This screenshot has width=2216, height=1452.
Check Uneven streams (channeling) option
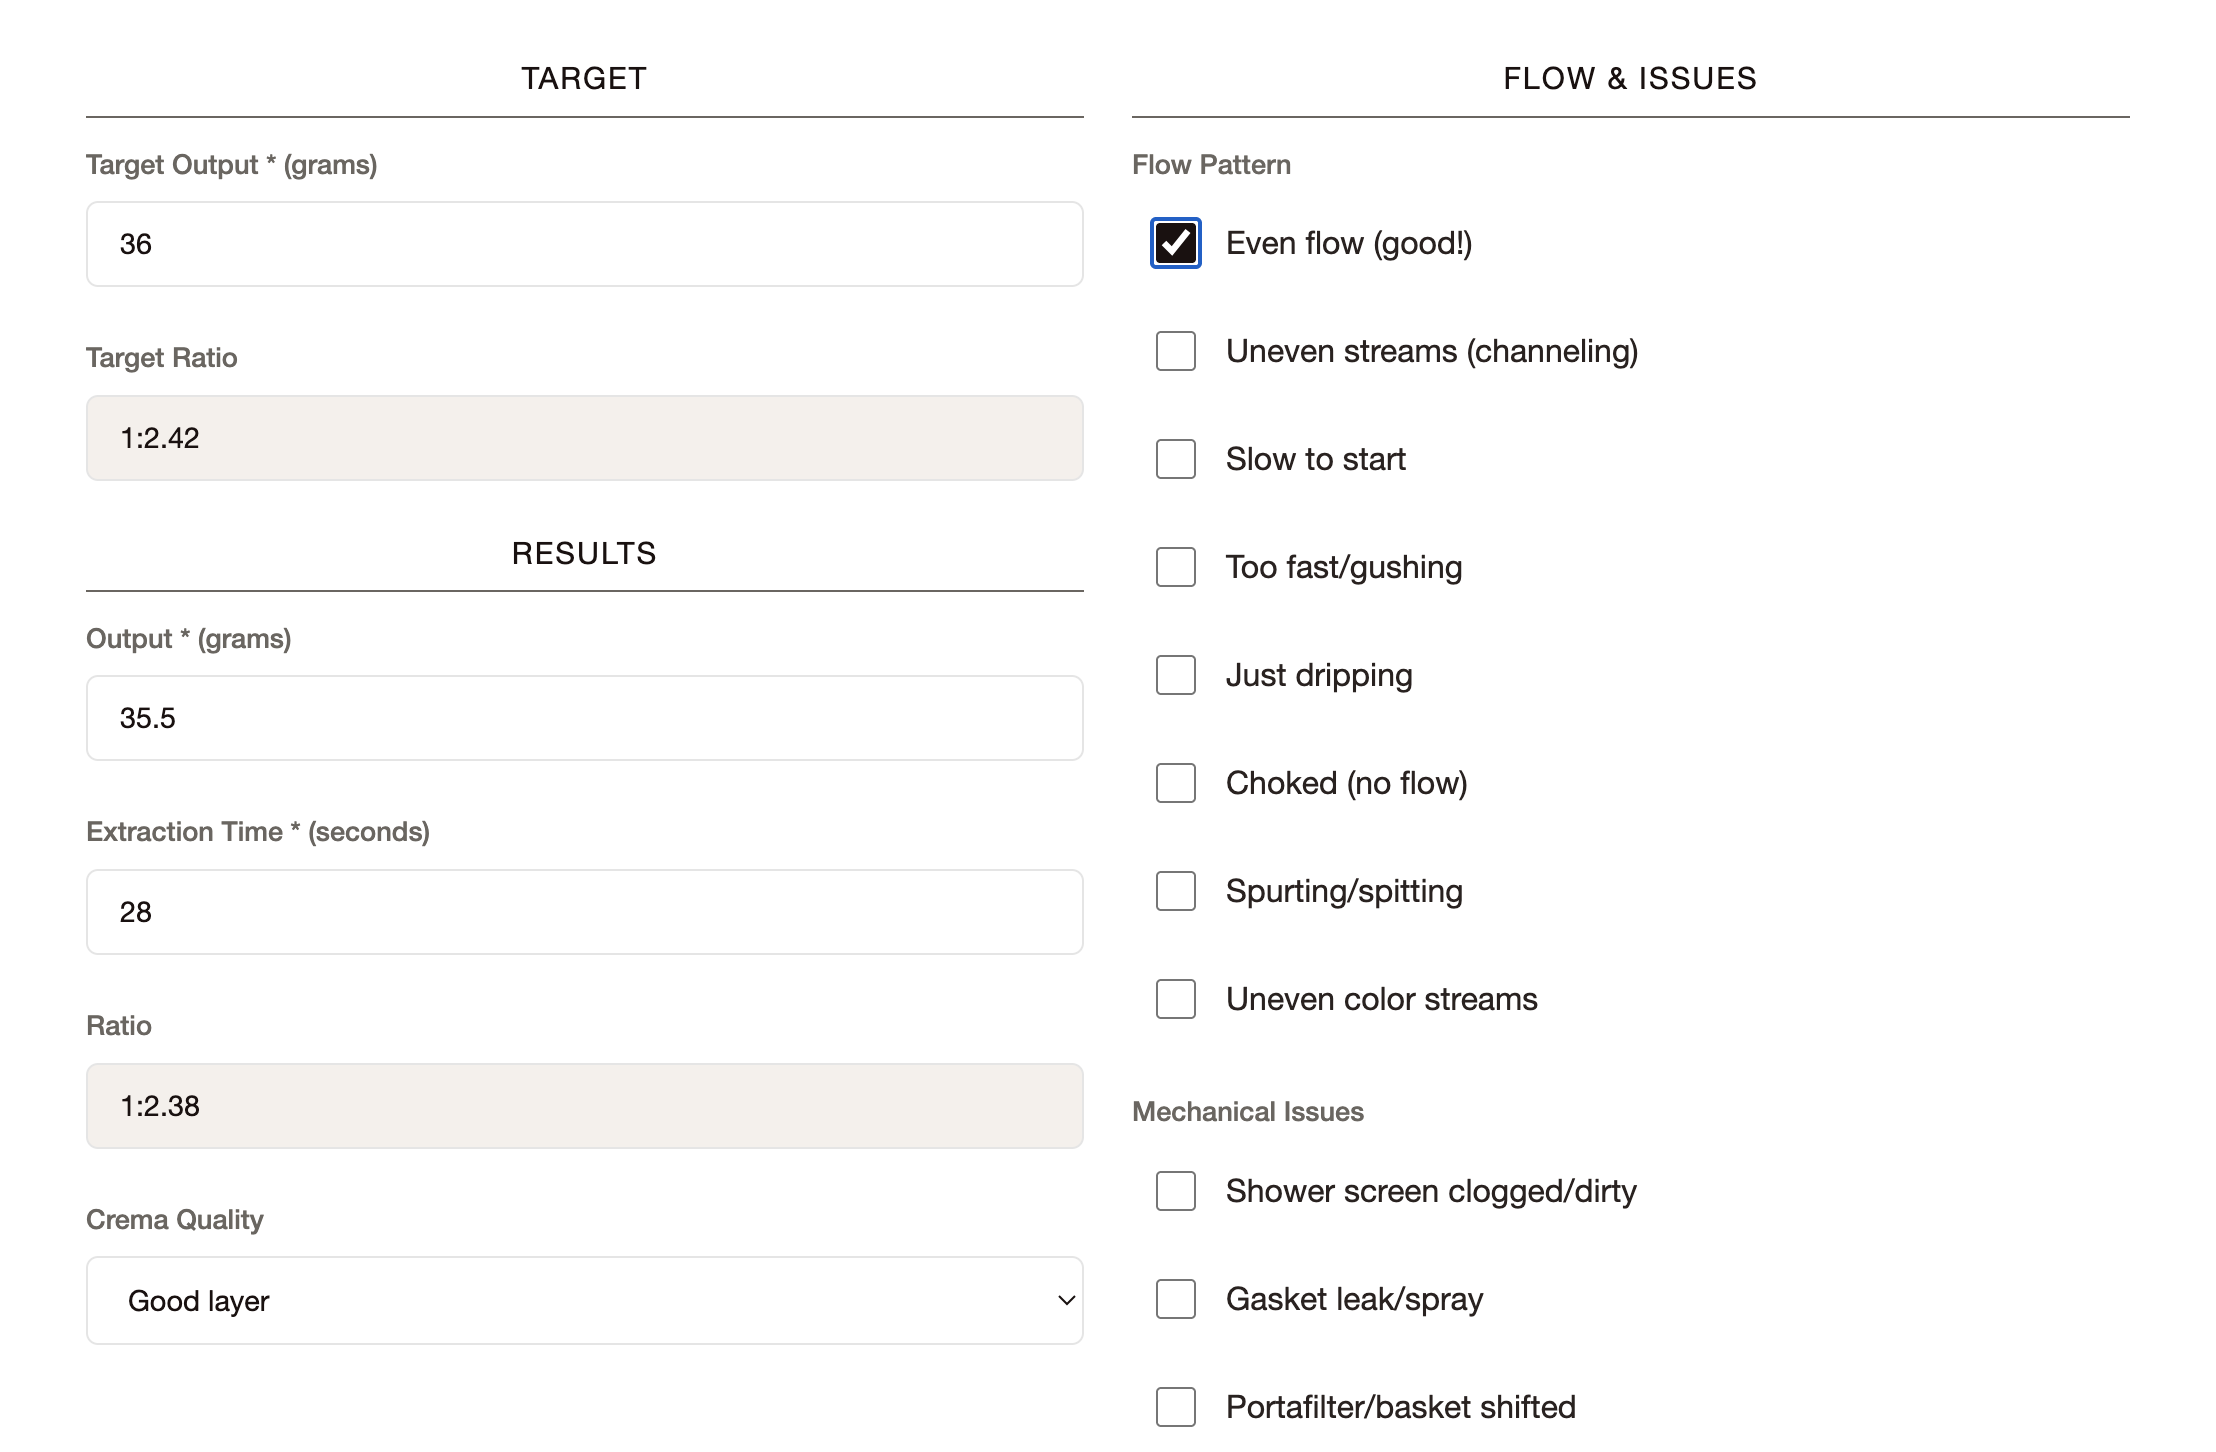pyautogui.click(x=1175, y=351)
